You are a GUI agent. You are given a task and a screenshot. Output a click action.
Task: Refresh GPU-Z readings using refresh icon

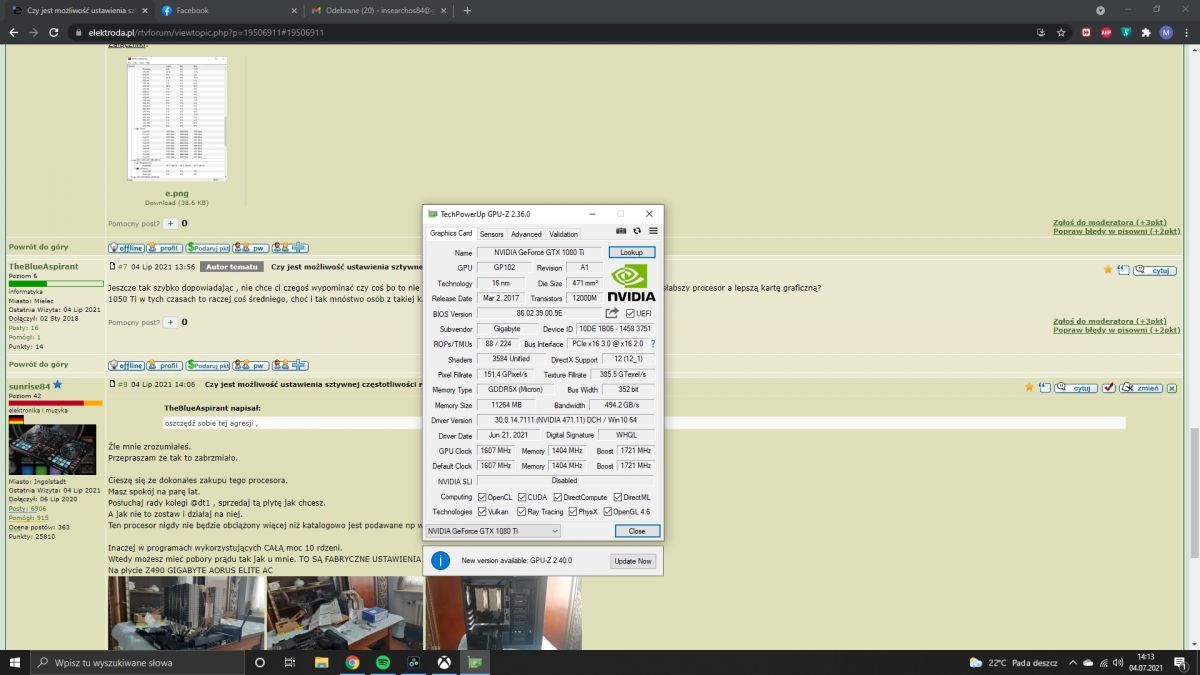pos(637,231)
